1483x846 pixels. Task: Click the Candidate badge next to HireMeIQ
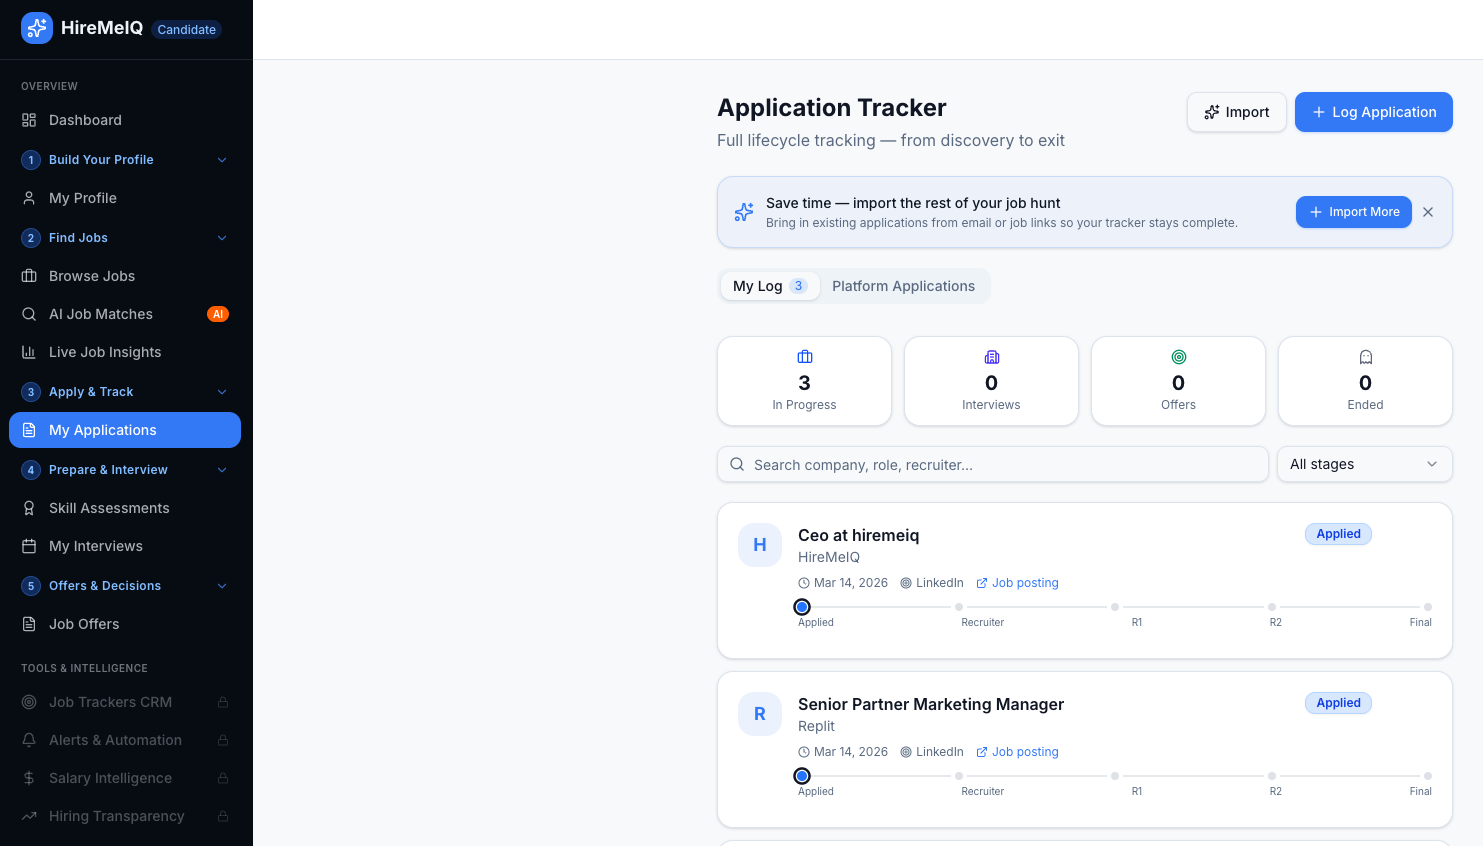coord(187,29)
